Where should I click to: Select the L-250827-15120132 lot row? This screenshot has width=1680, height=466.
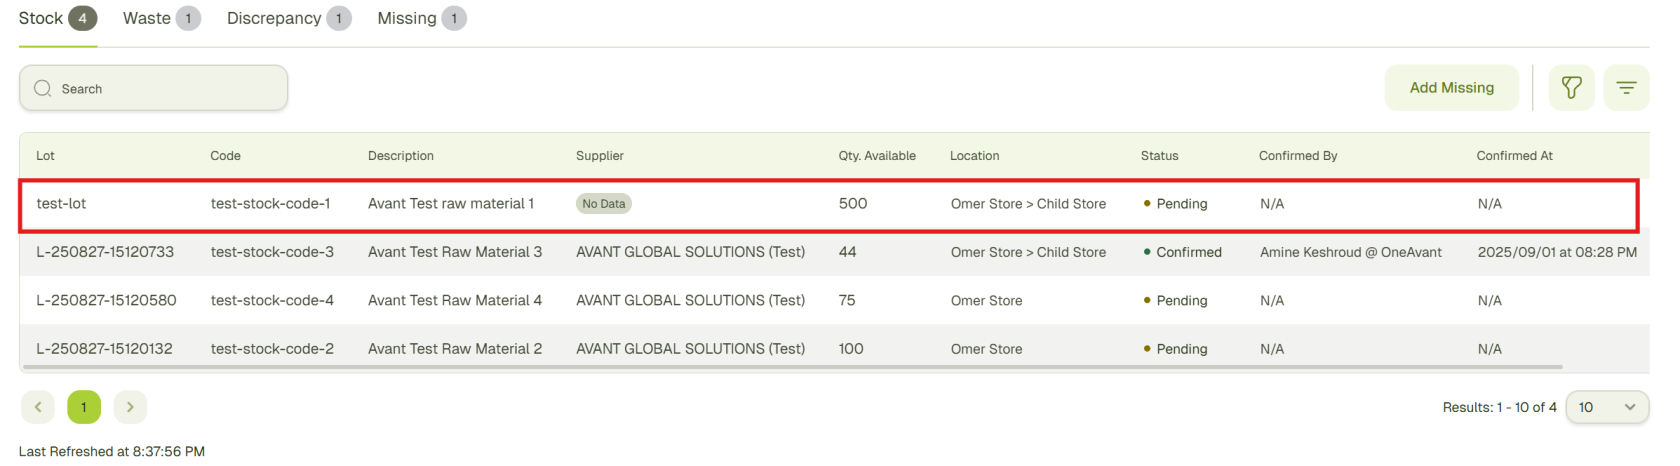pyautogui.click(x=104, y=349)
